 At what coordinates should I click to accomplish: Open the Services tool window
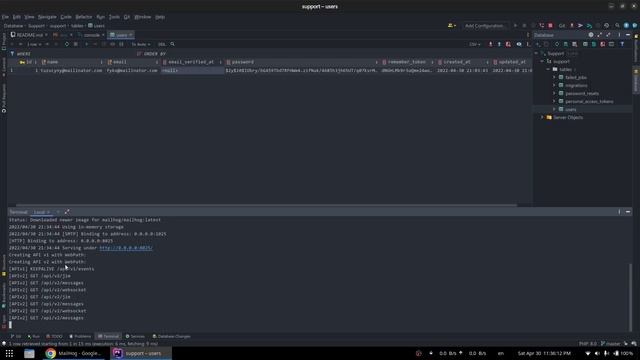click(135, 336)
